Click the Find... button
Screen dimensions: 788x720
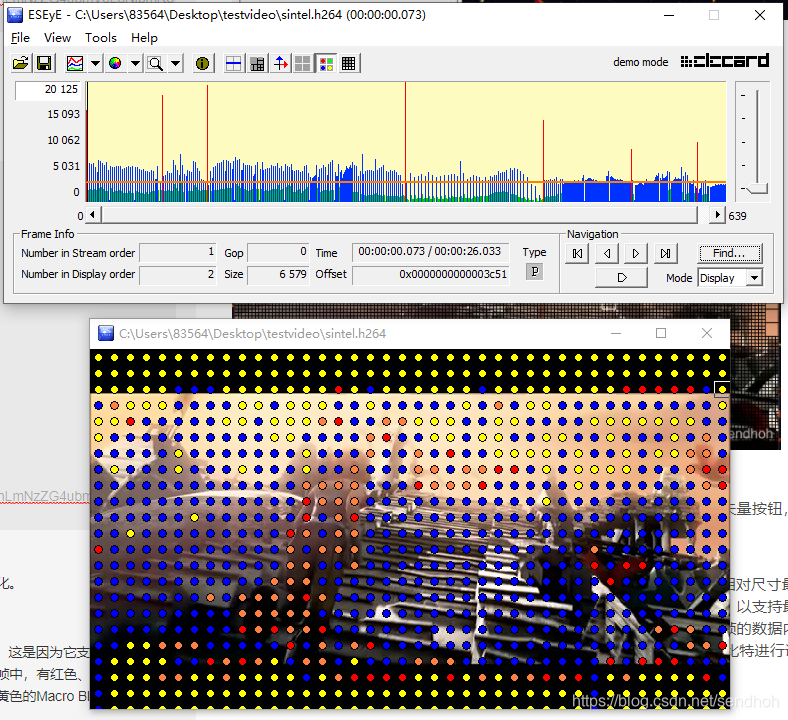pos(730,253)
